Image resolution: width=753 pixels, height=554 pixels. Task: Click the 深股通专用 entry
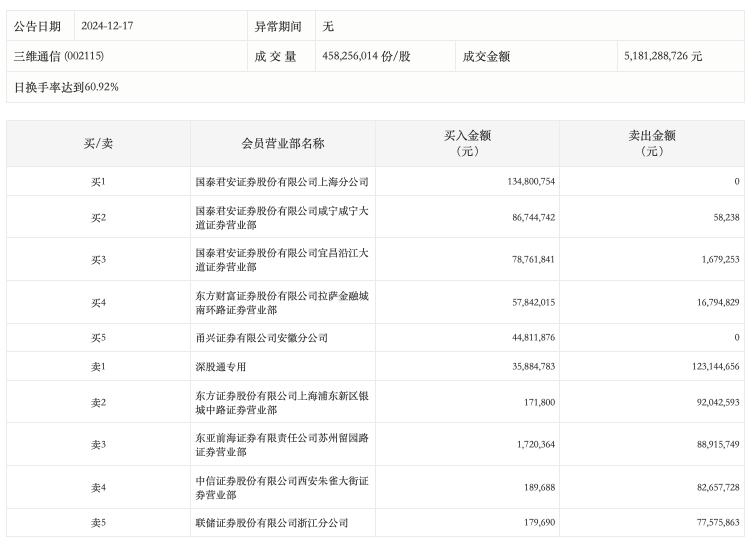click(220, 367)
